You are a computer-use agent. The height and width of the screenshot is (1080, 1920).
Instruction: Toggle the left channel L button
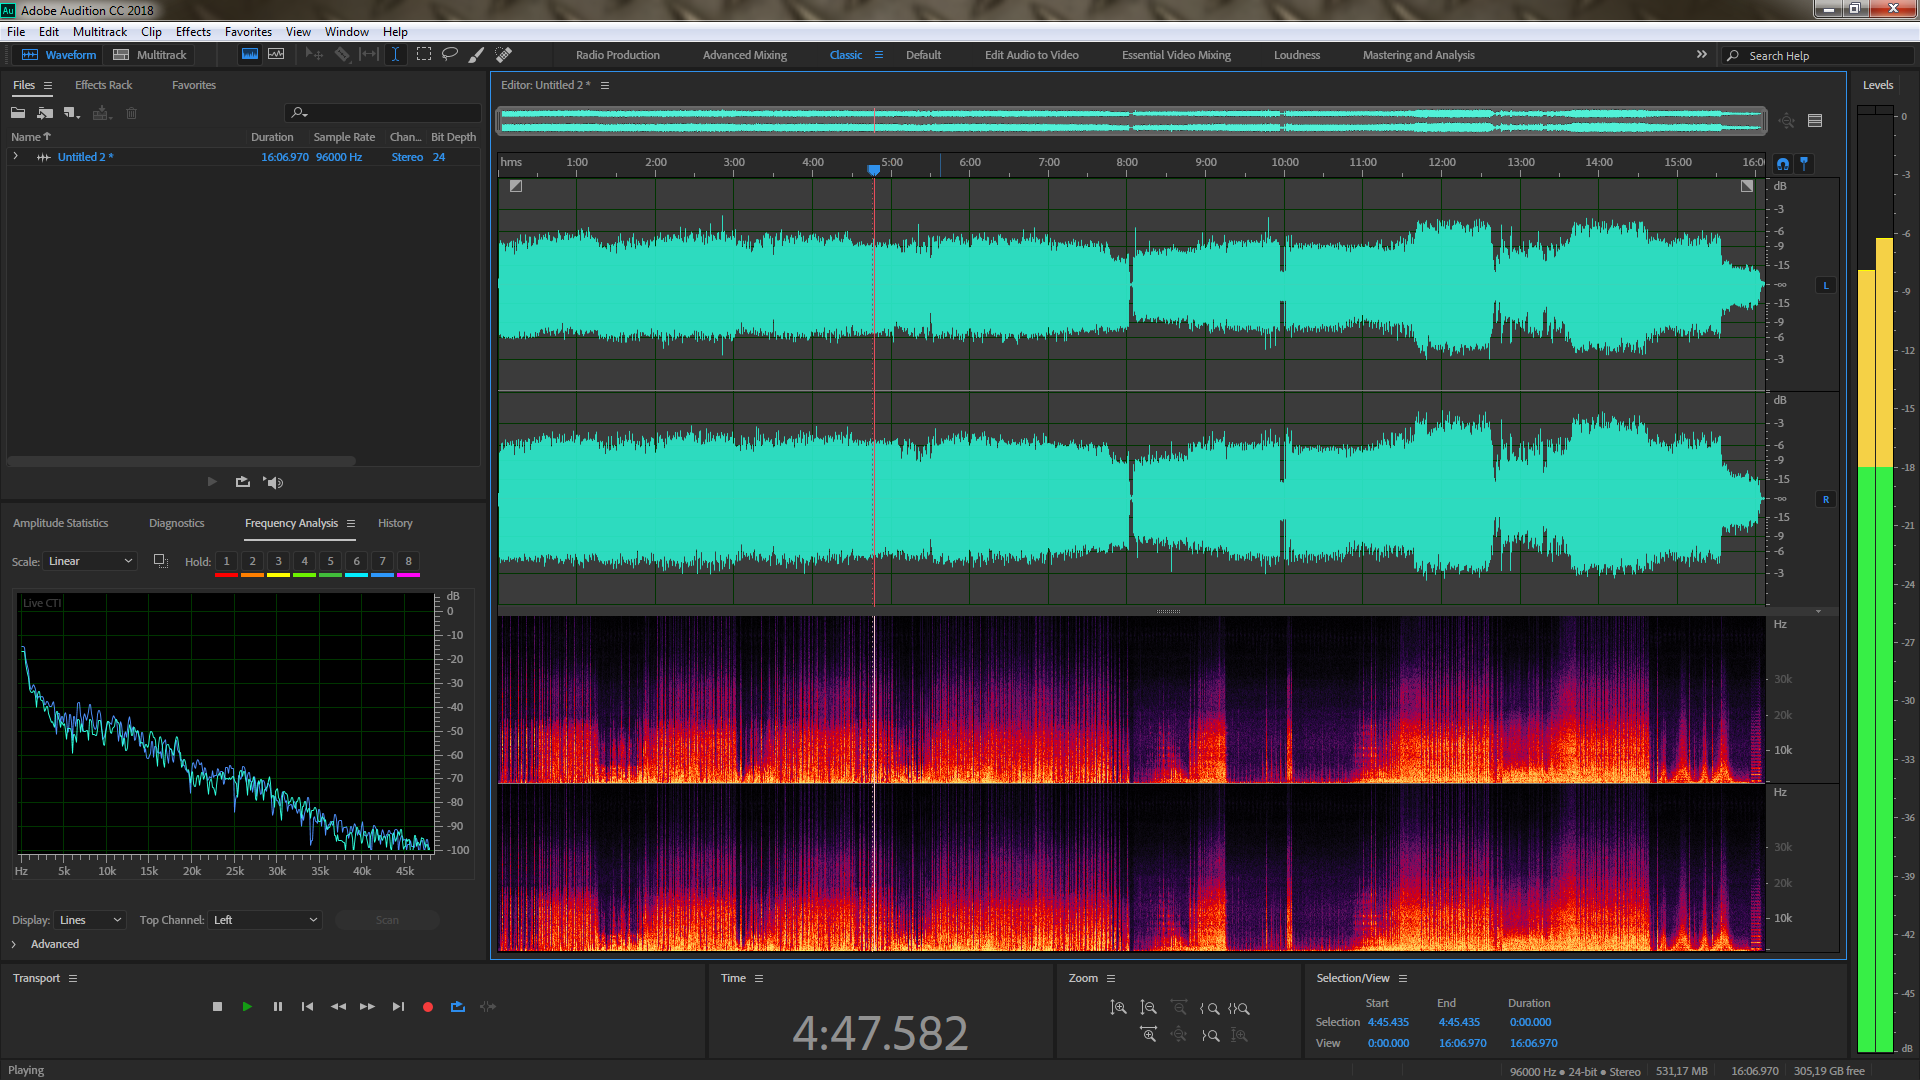pos(1826,286)
